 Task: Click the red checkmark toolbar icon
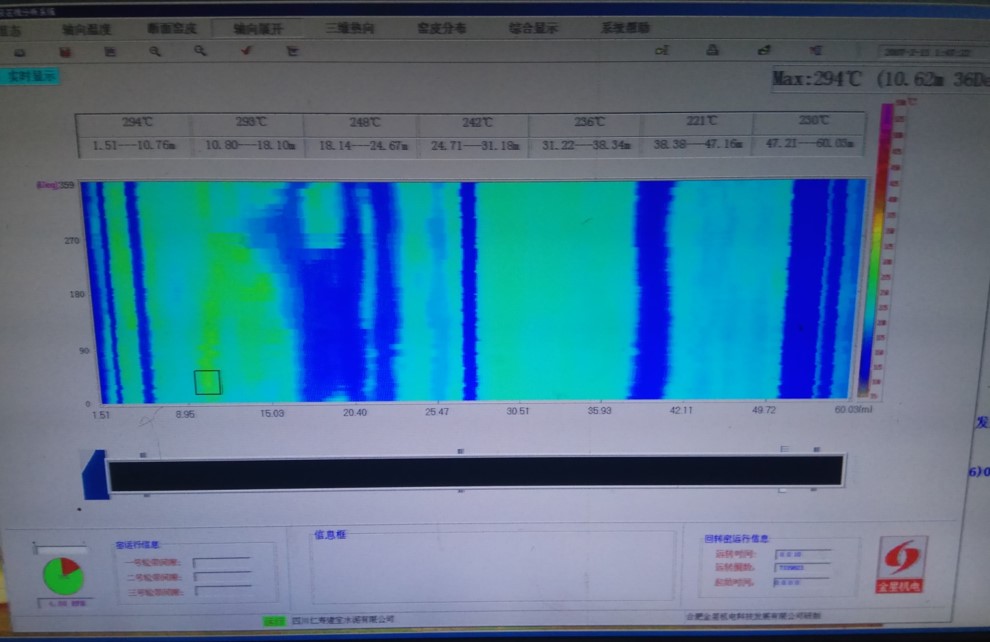pos(246,51)
